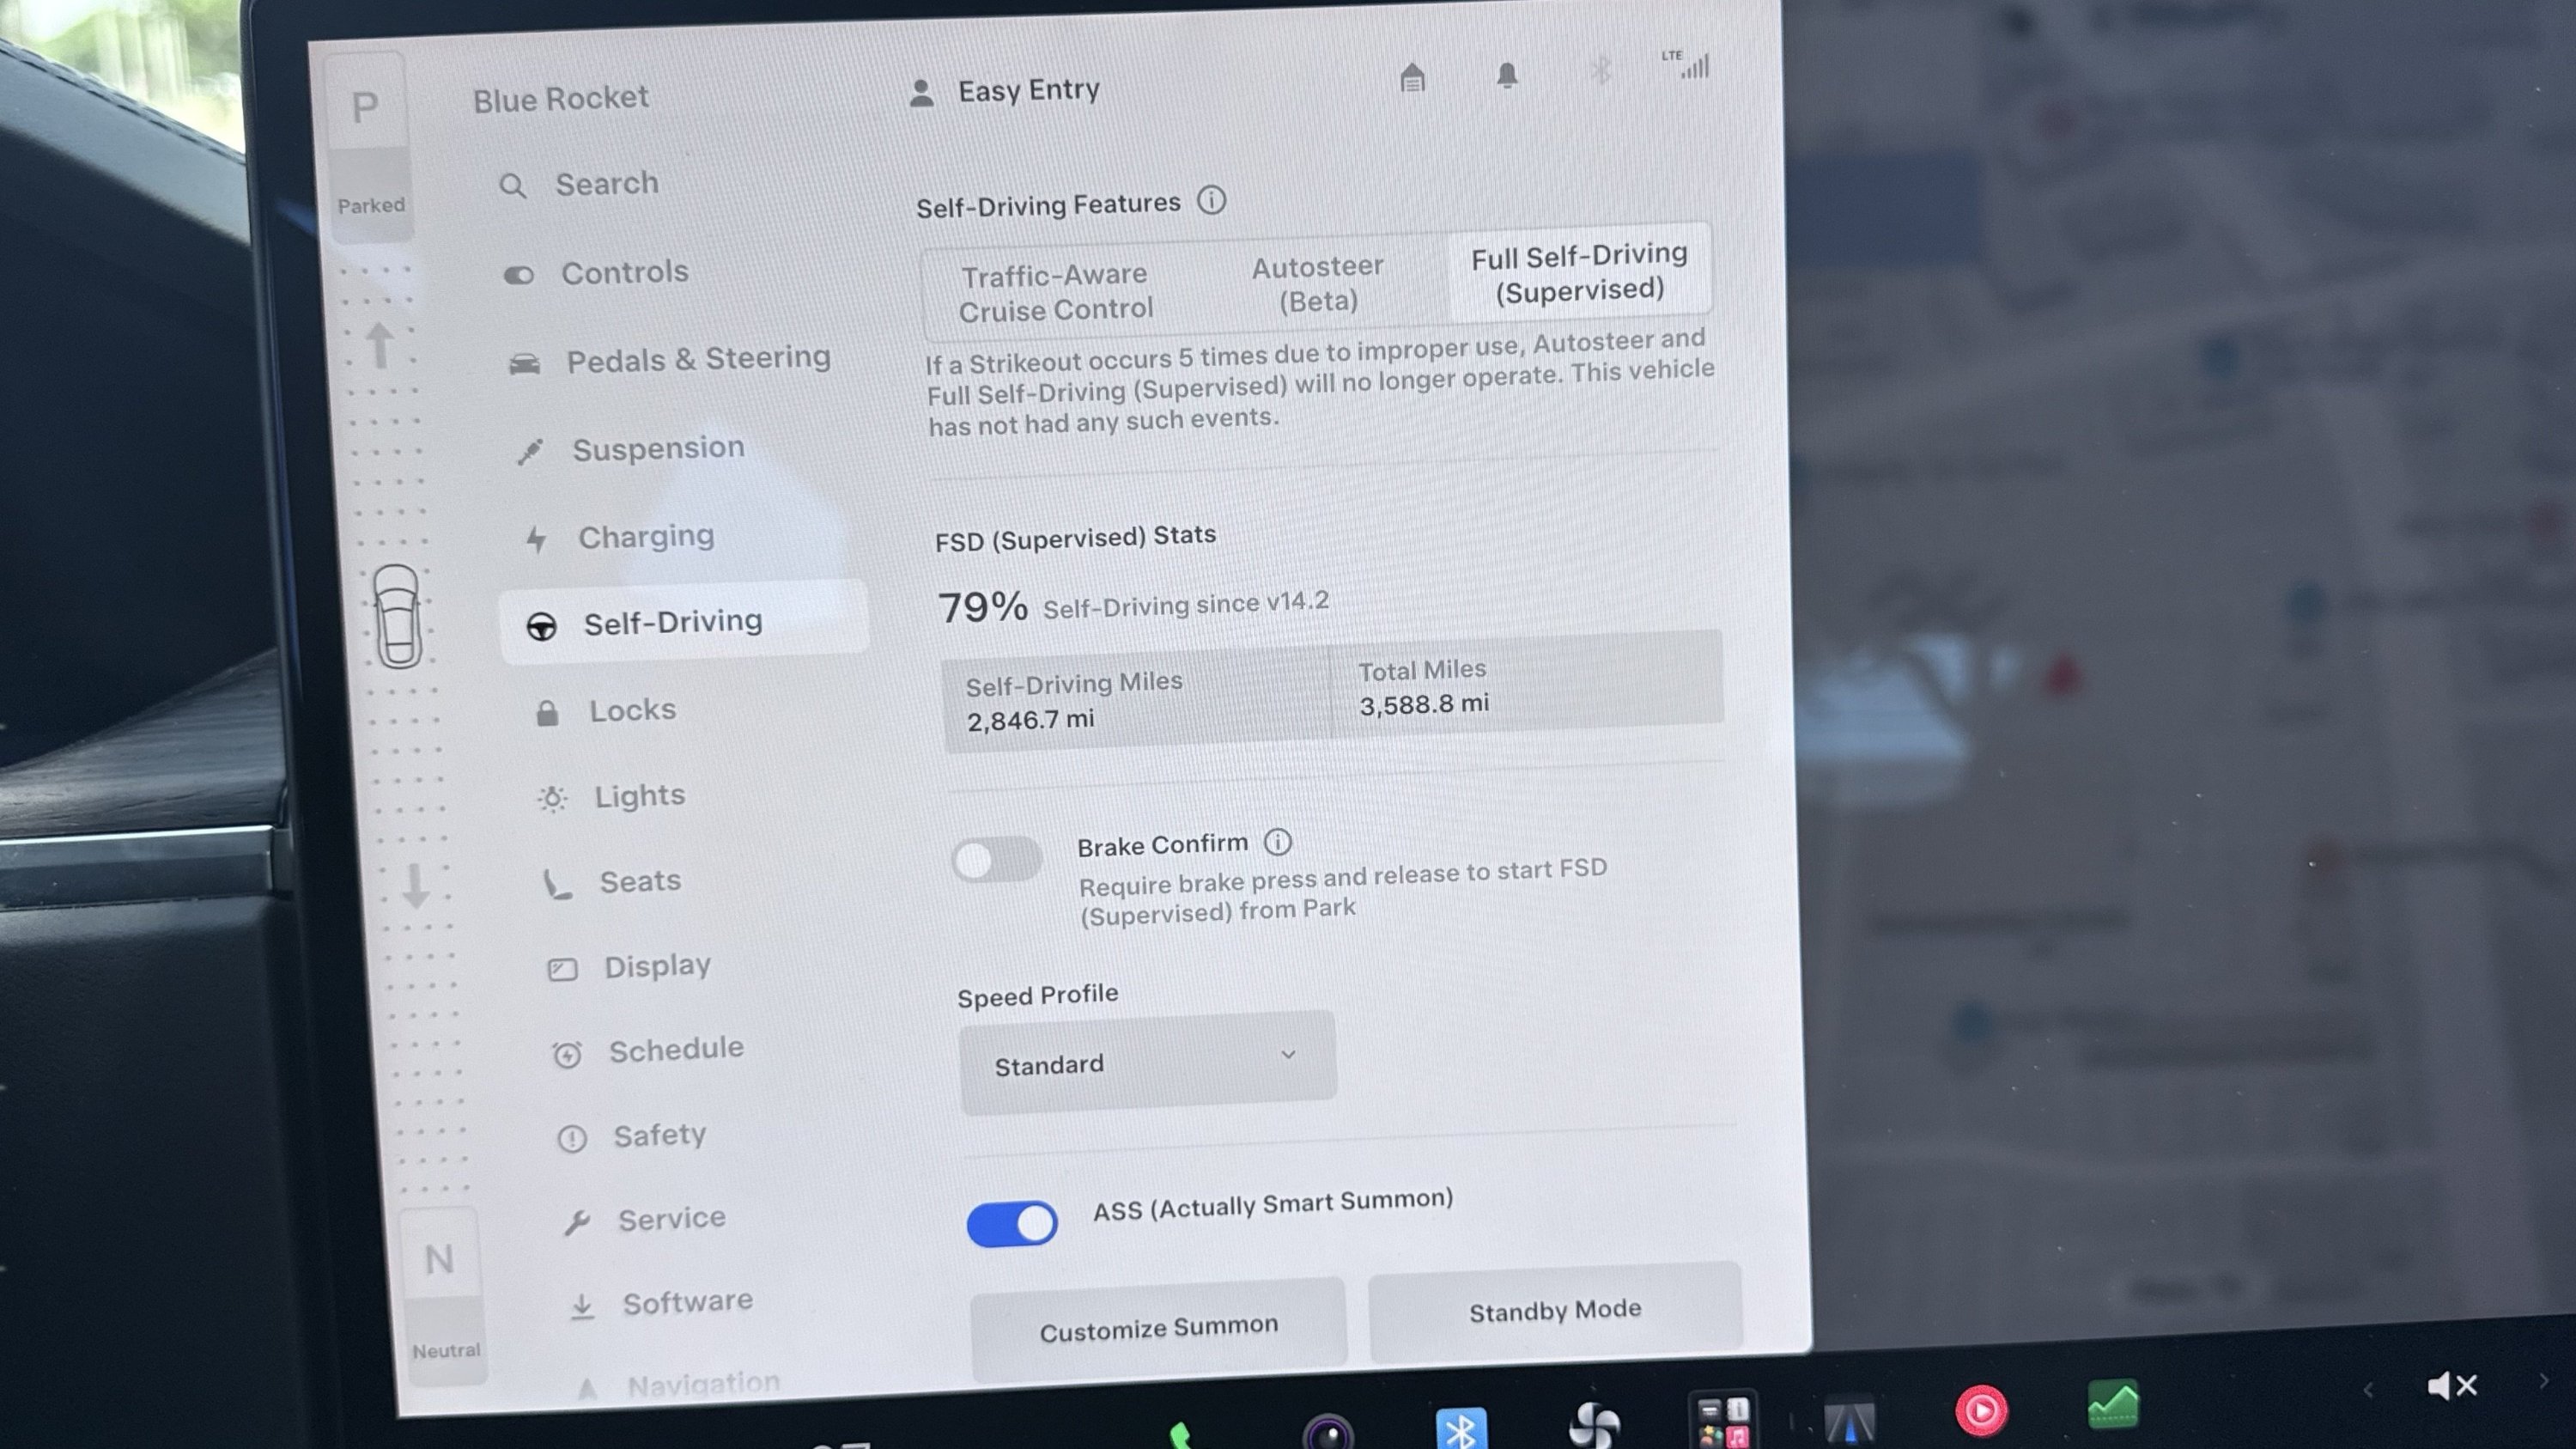
Task: Open the garage door HomeLink icon
Action: (x=1412, y=77)
